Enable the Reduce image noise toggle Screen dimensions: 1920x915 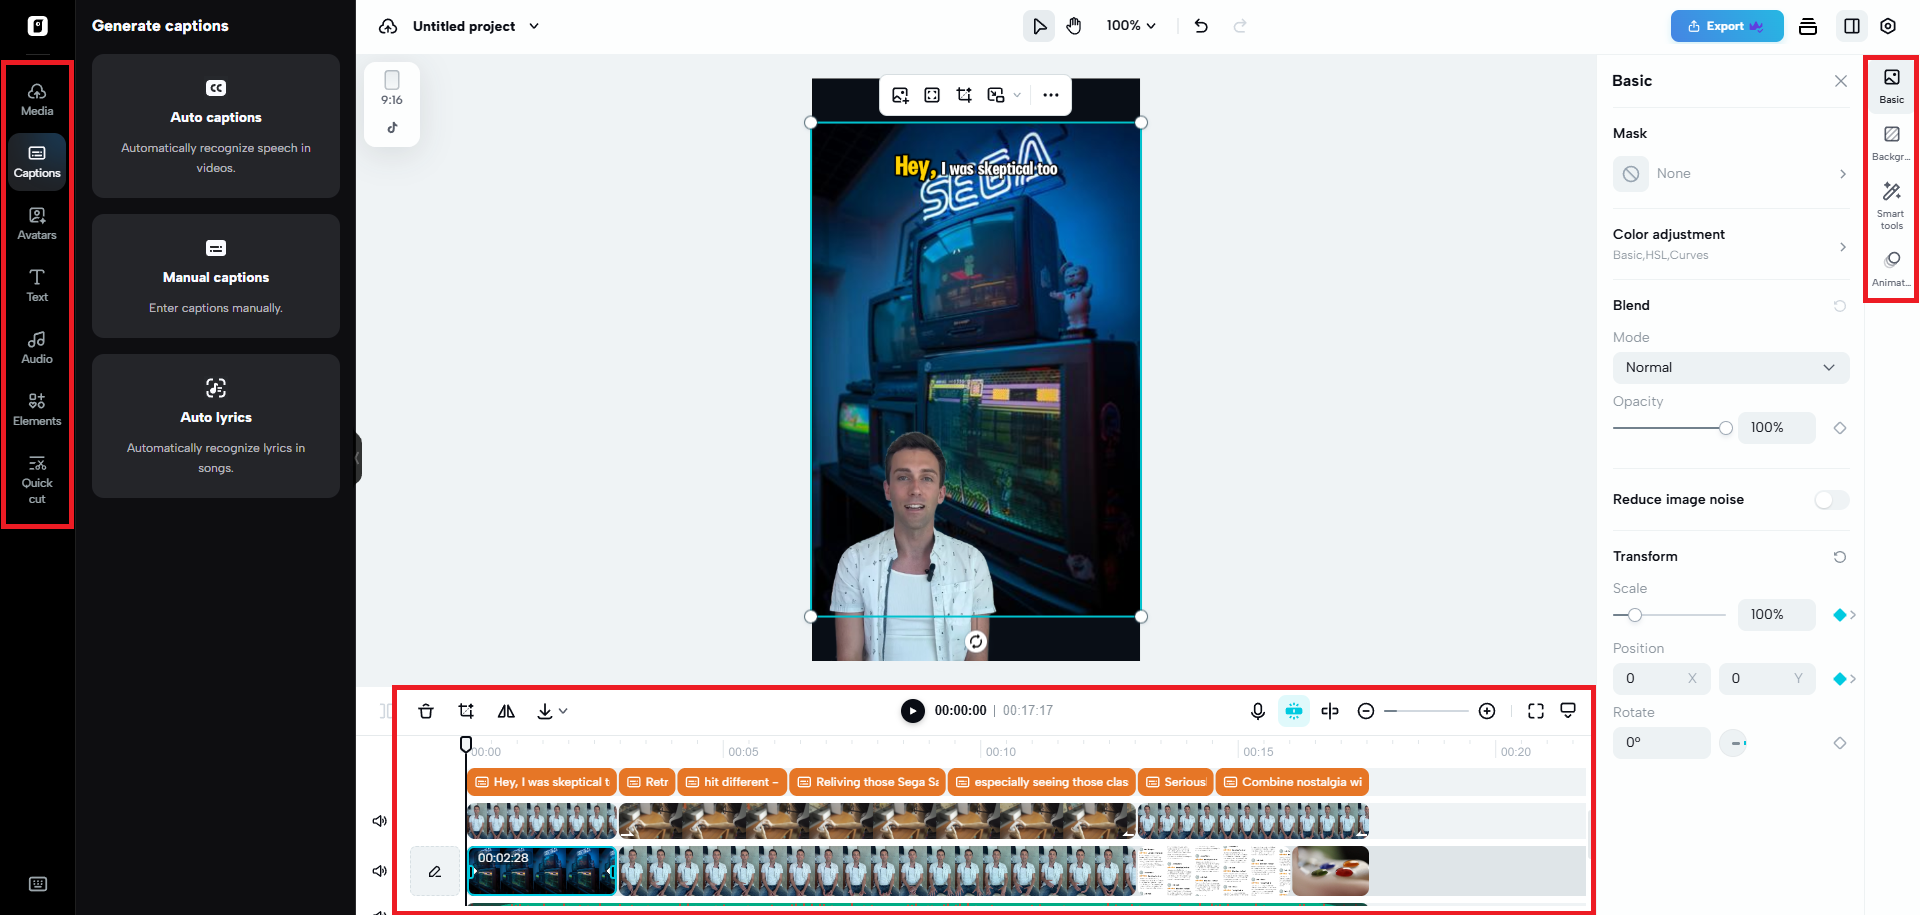[1831, 500]
